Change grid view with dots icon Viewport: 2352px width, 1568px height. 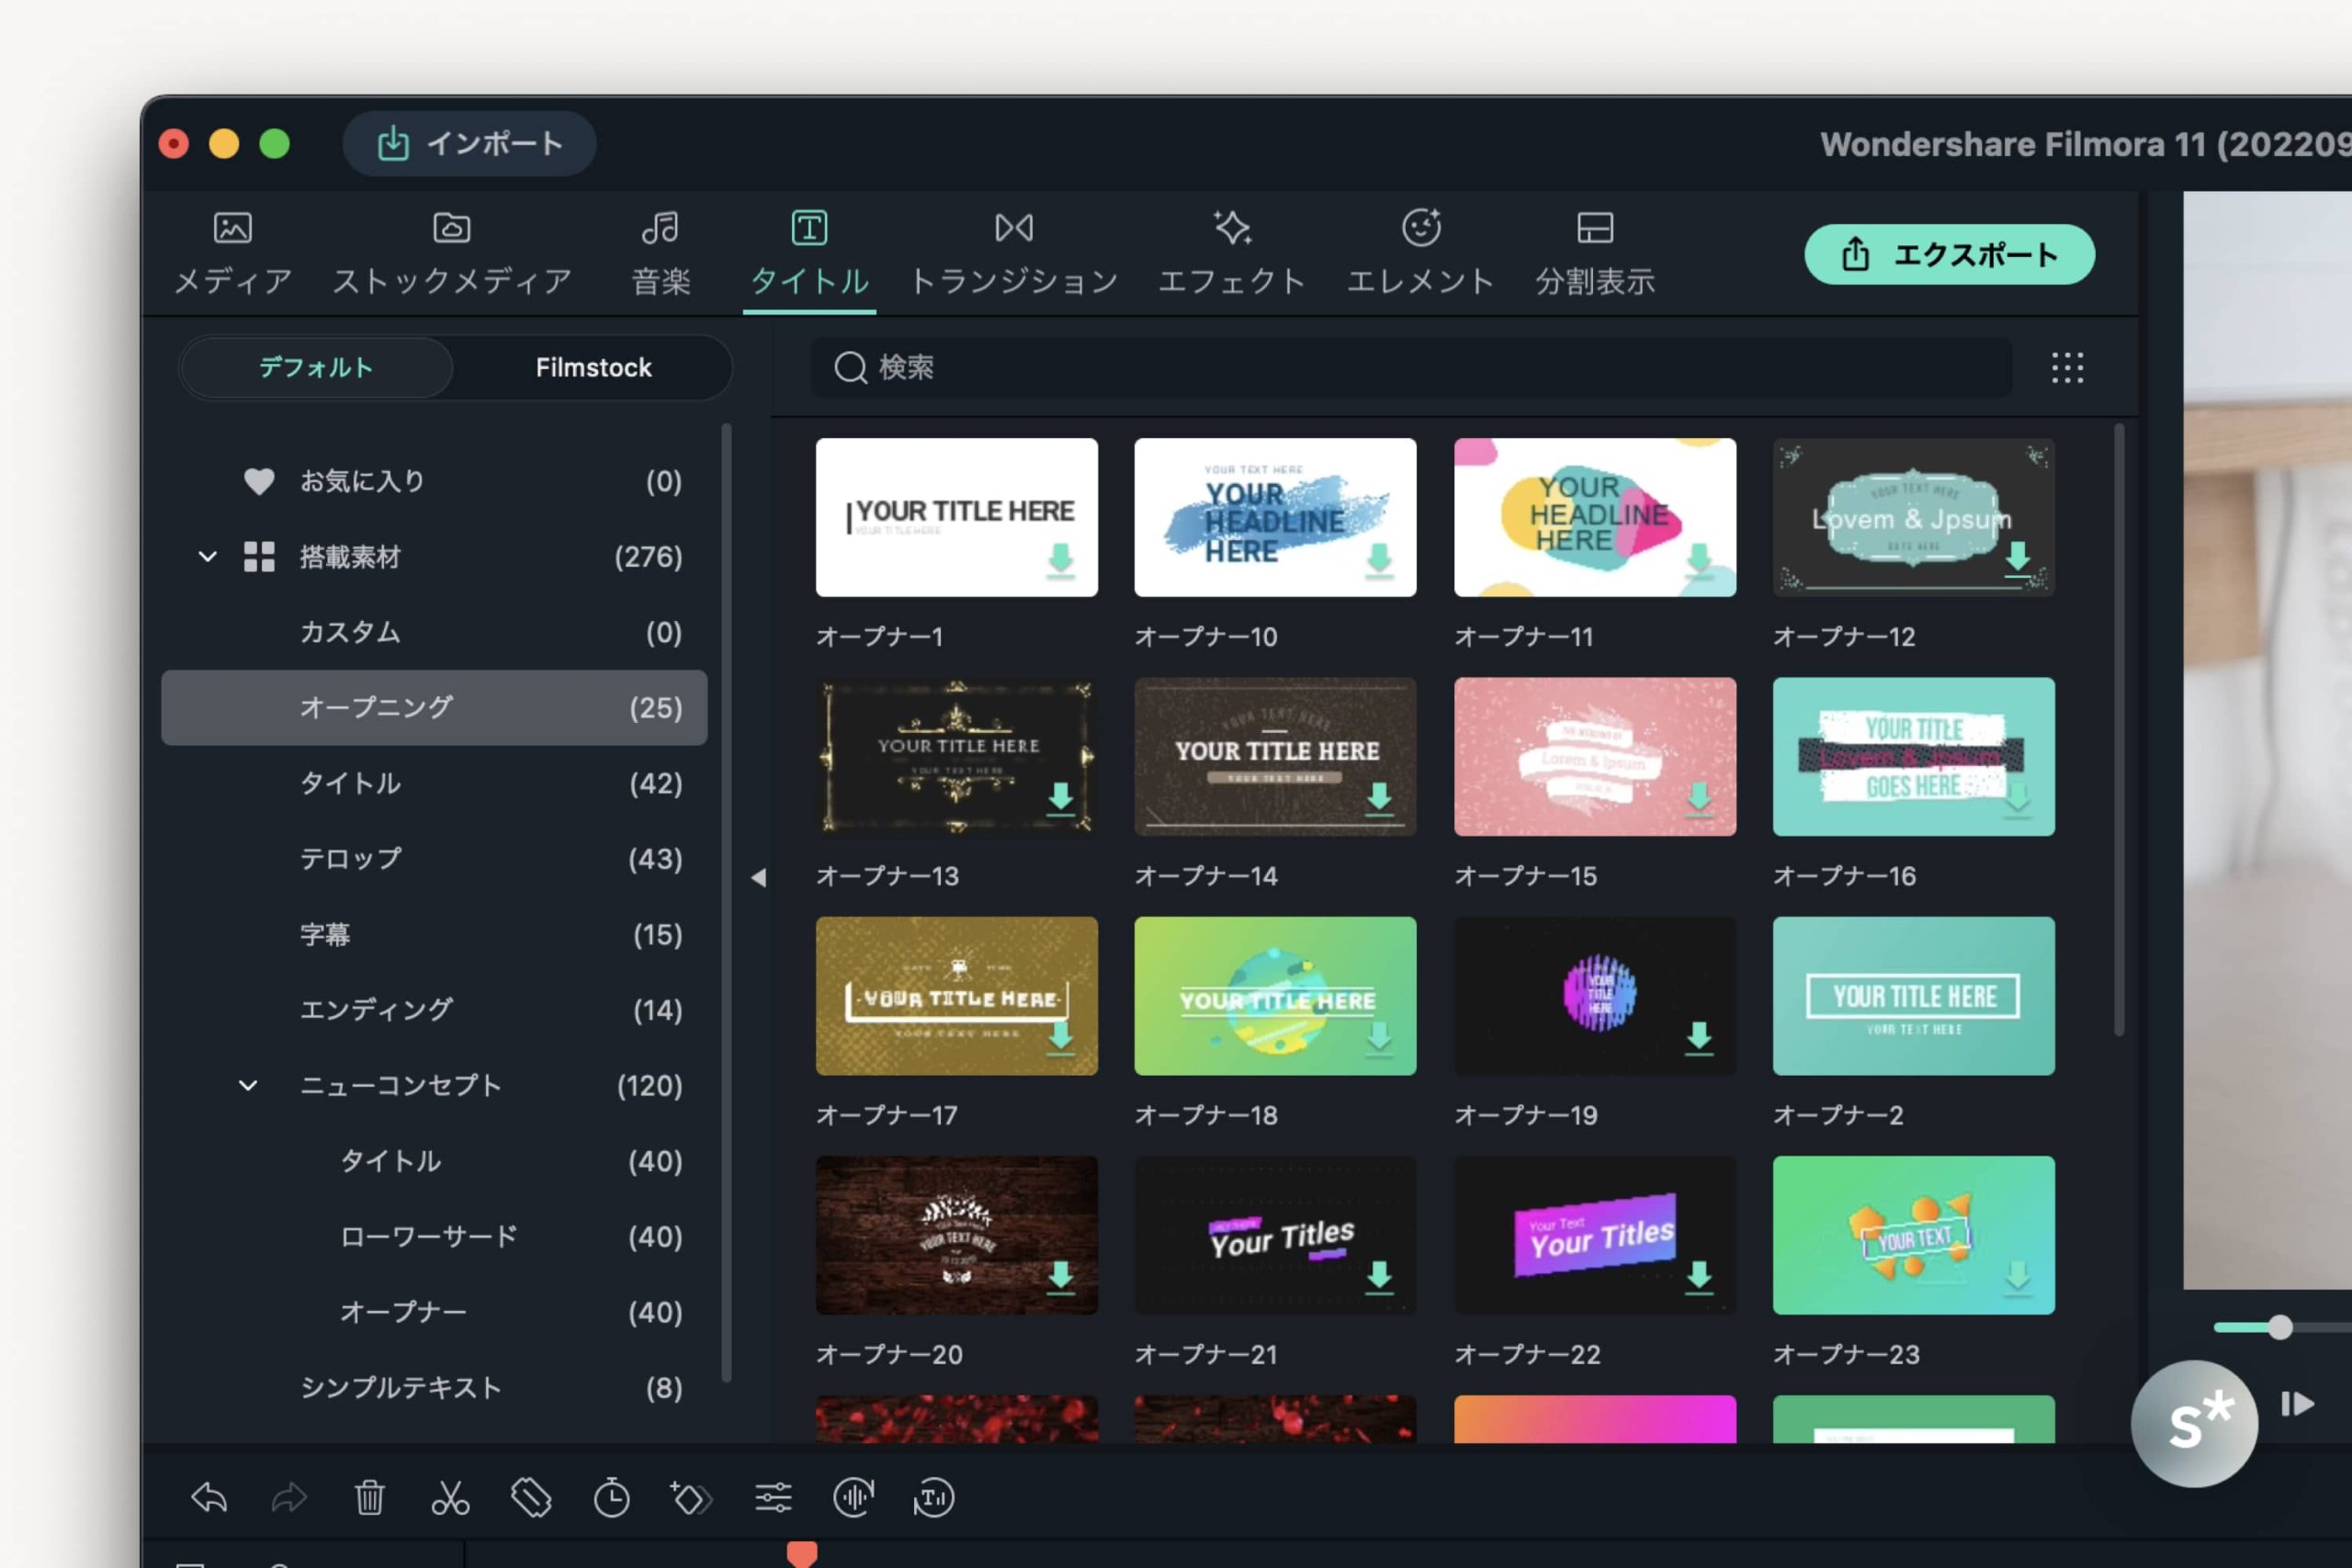(2067, 368)
